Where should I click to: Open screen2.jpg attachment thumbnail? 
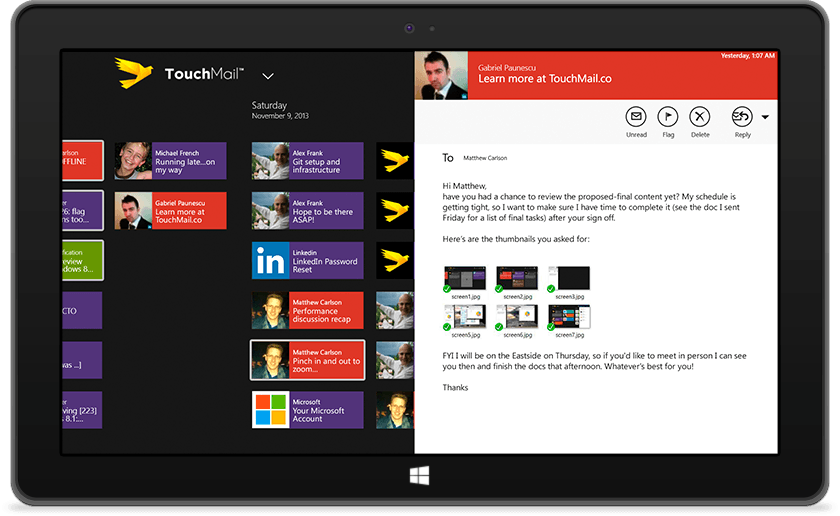click(517, 278)
